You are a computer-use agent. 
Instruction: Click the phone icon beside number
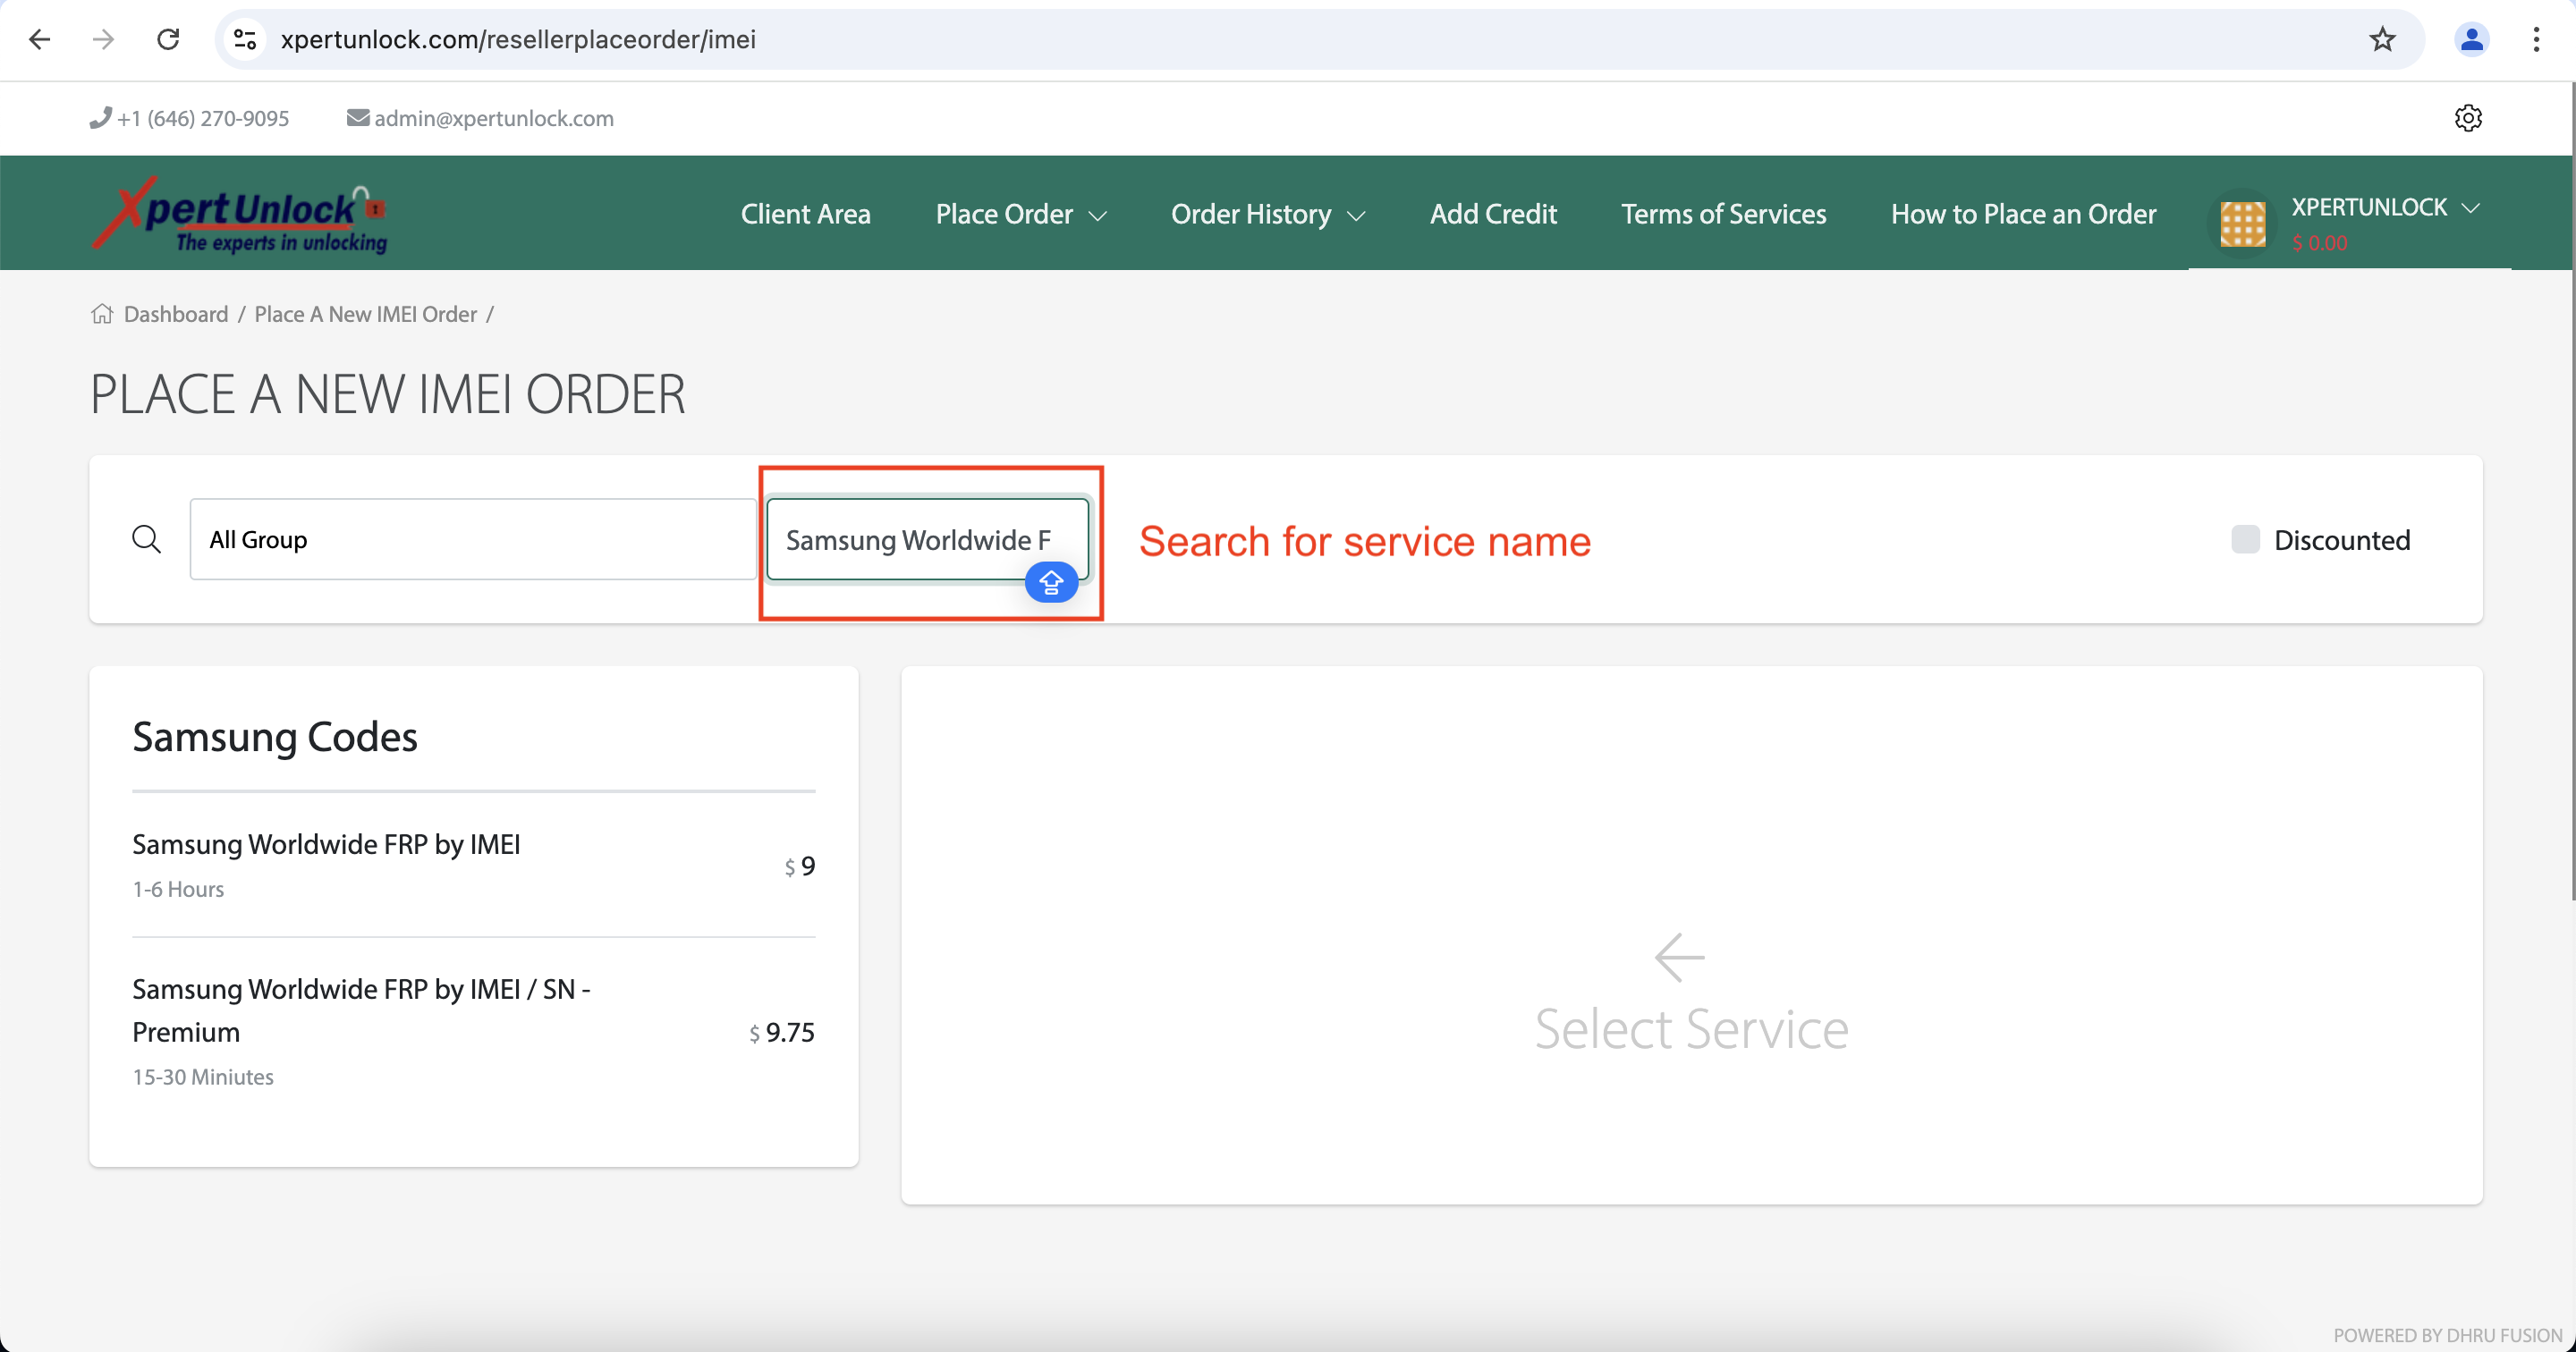click(100, 118)
